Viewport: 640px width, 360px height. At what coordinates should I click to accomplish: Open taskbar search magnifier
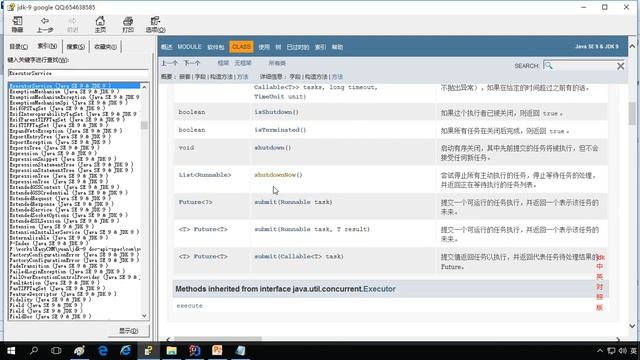coord(34,351)
